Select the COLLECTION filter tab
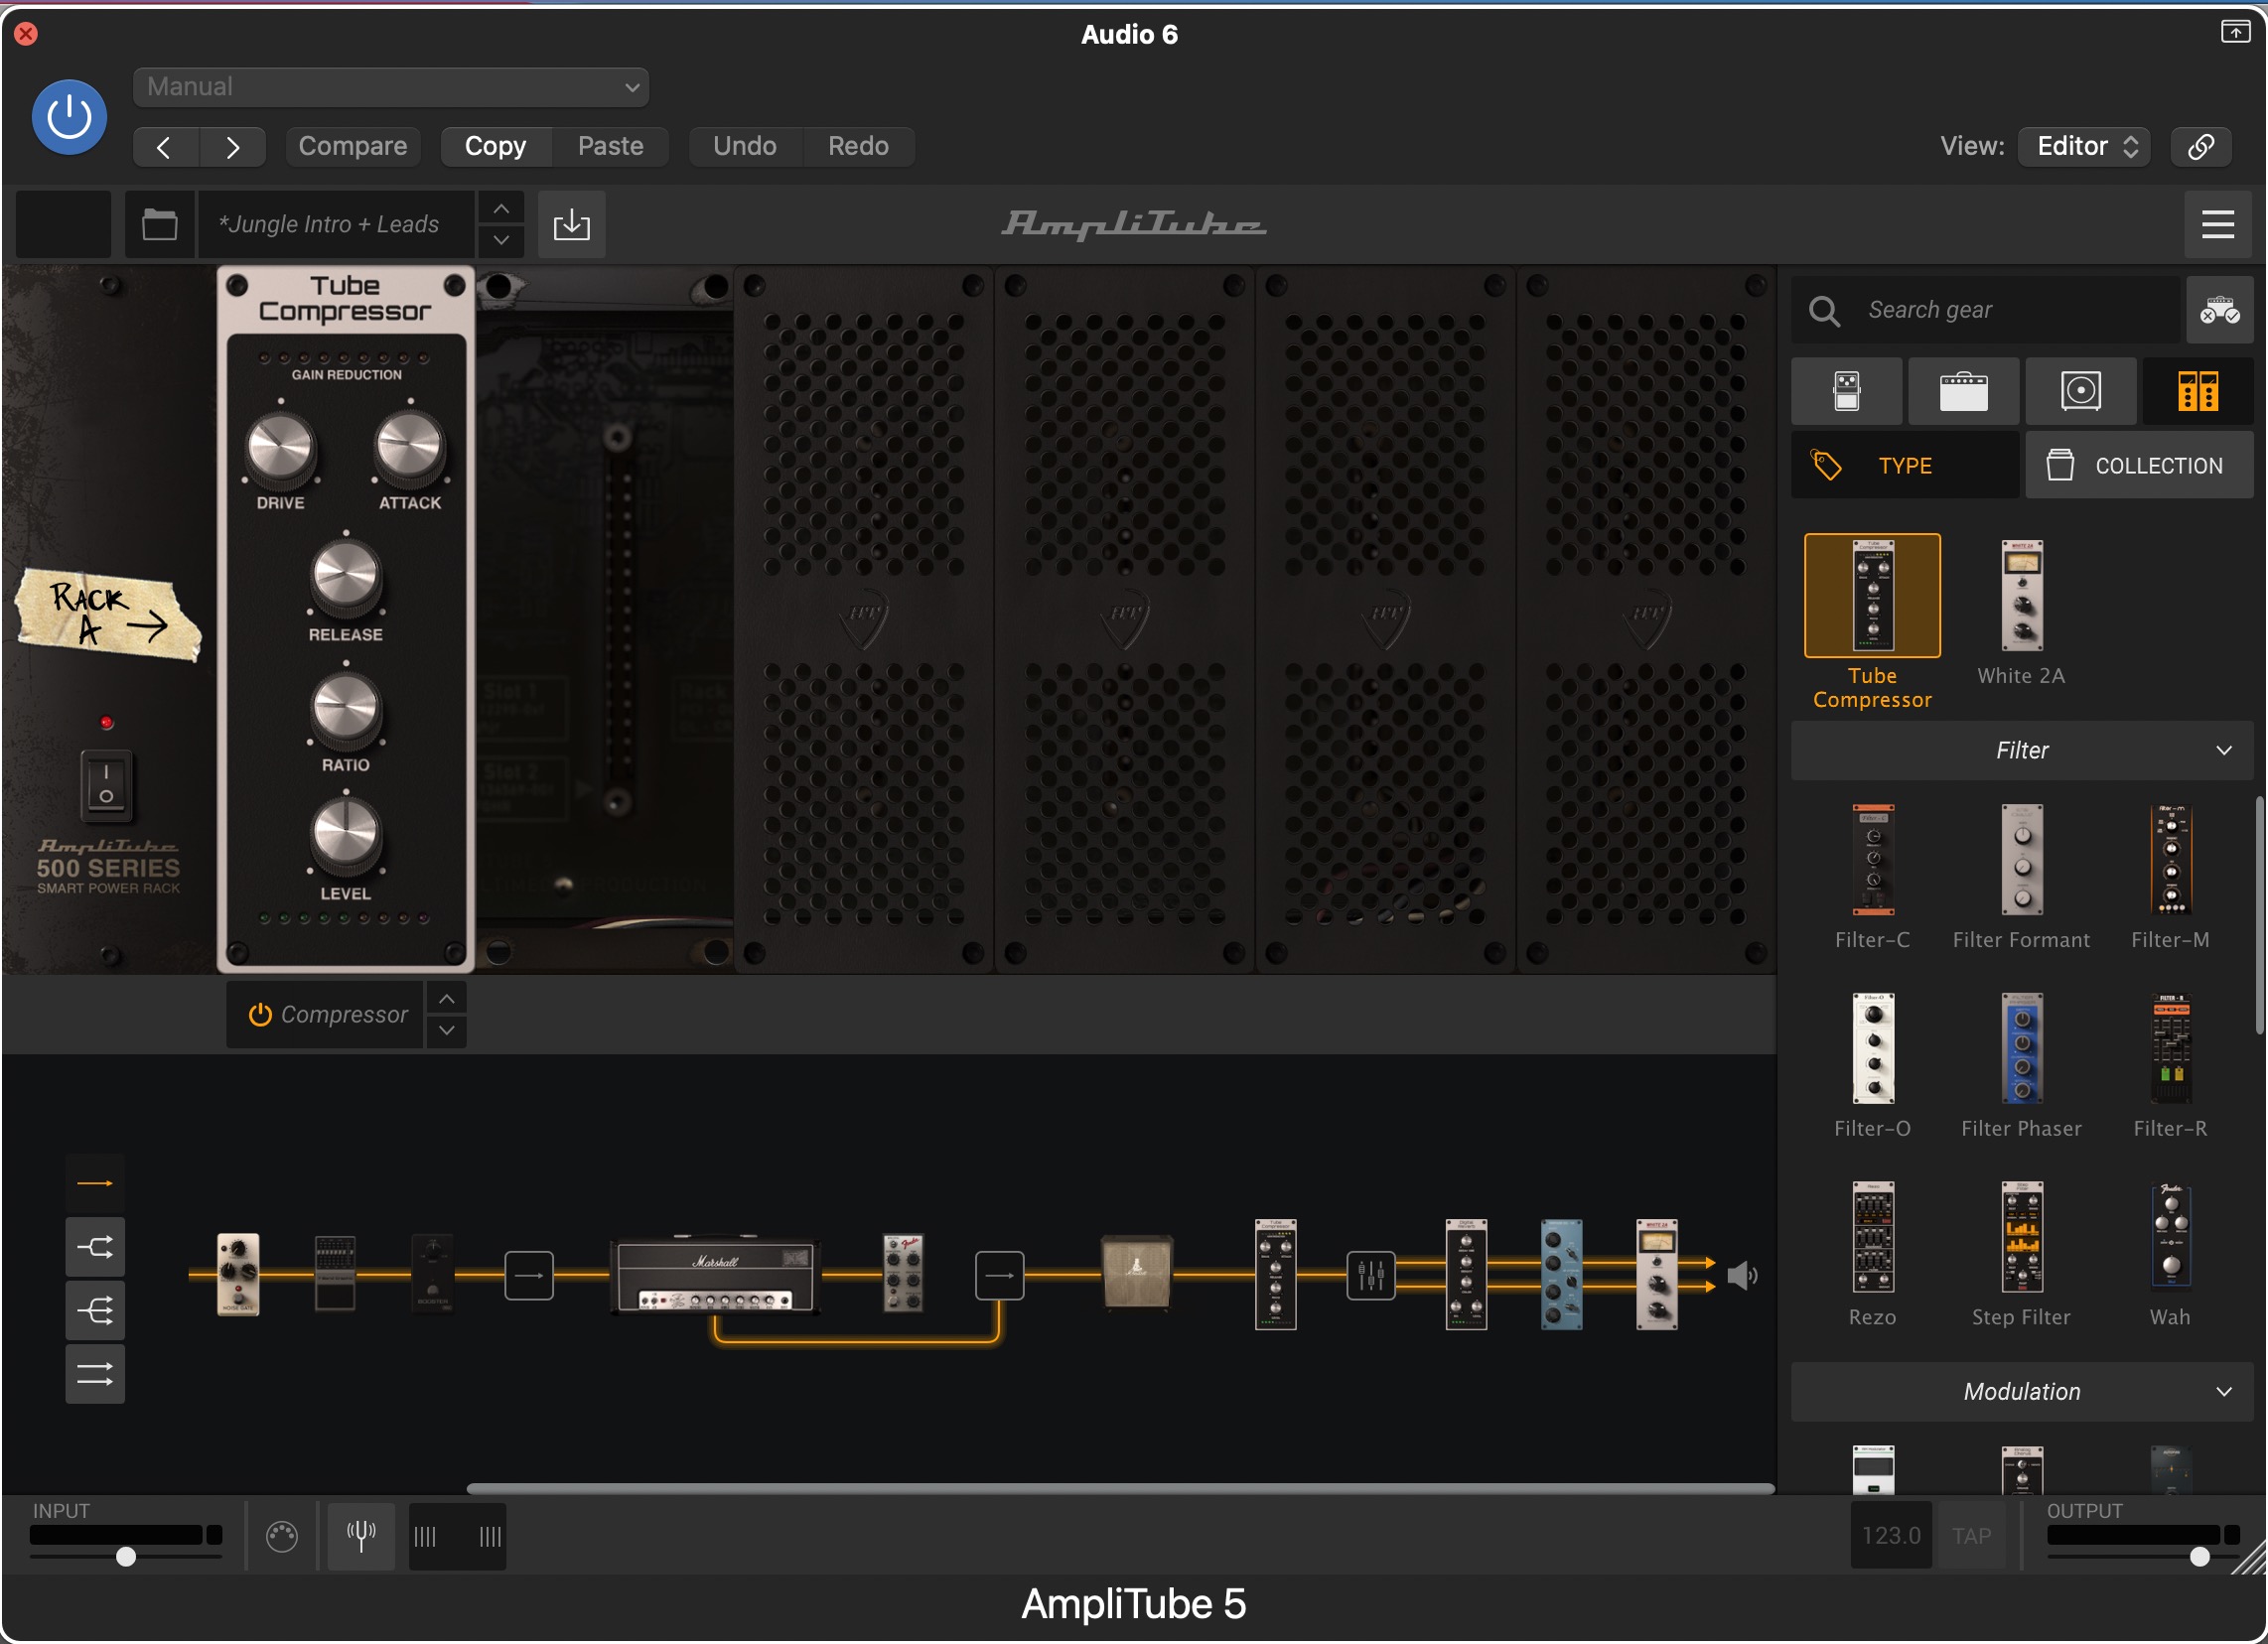The height and width of the screenshot is (1644, 2268). (x=2138, y=465)
